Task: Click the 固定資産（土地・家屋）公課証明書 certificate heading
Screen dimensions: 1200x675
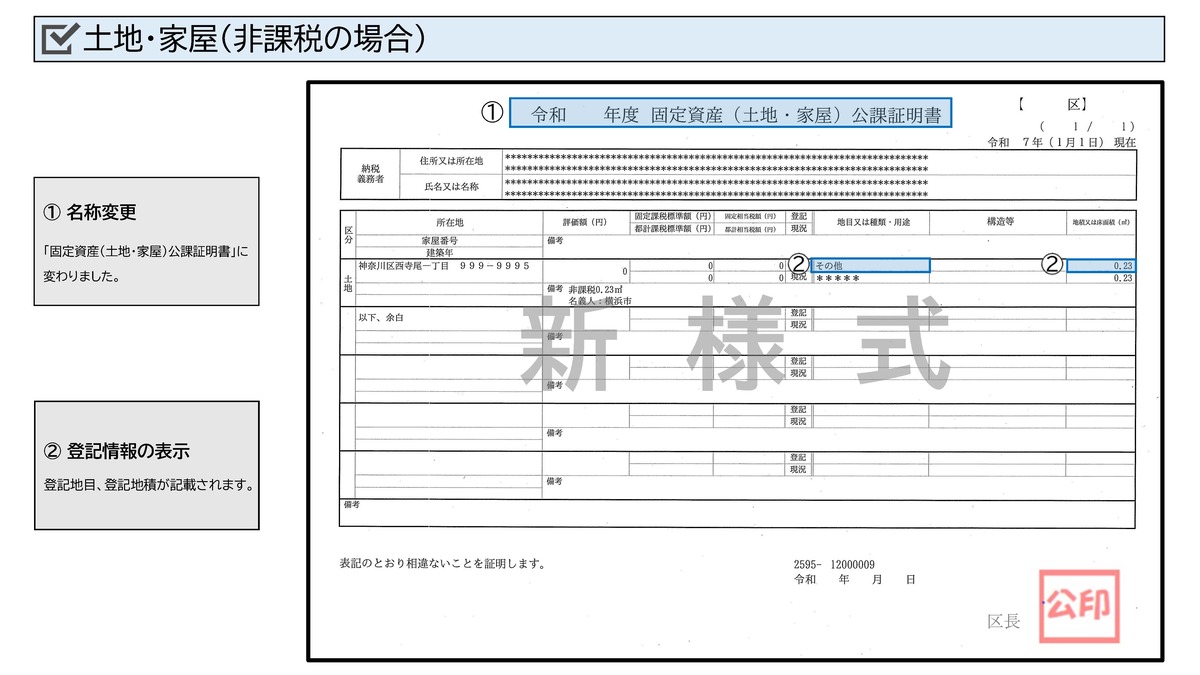Action: 732,113
